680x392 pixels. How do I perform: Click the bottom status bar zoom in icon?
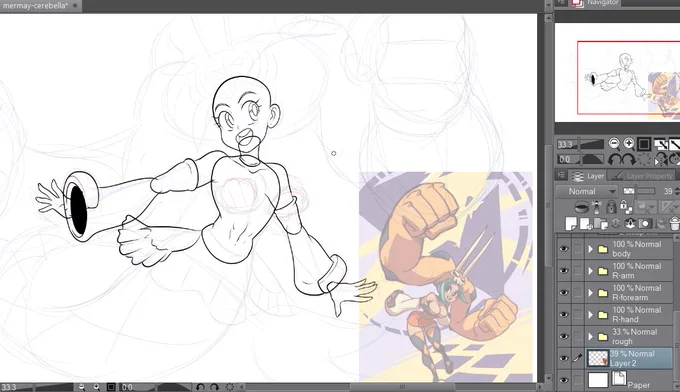coord(96,387)
